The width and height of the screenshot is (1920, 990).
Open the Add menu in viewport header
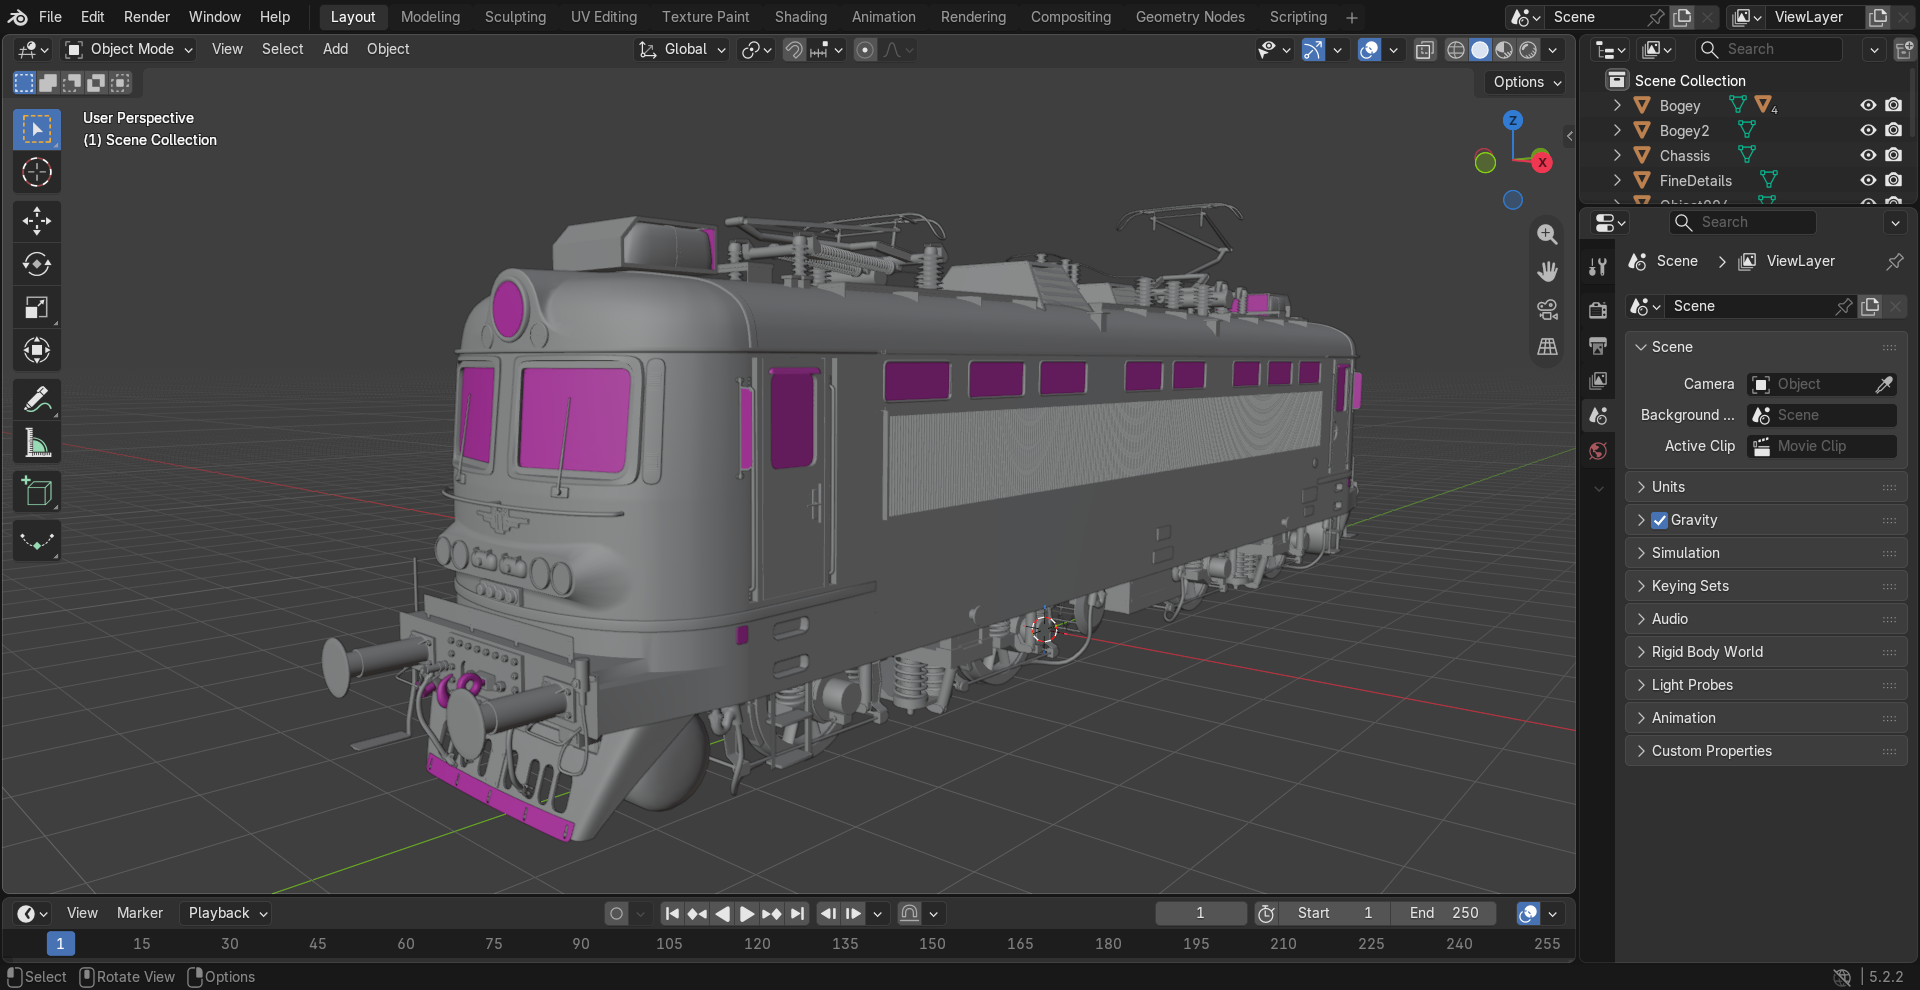[x=335, y=49]
